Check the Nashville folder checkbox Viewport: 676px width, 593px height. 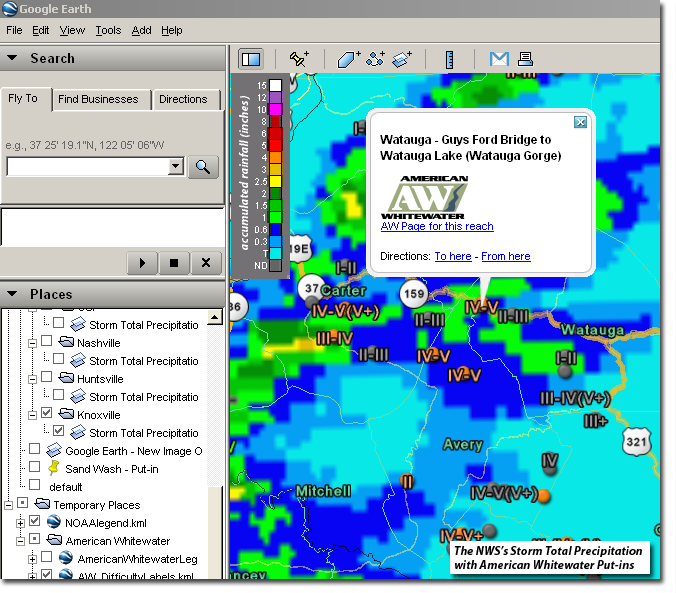[x=47, y=342]
